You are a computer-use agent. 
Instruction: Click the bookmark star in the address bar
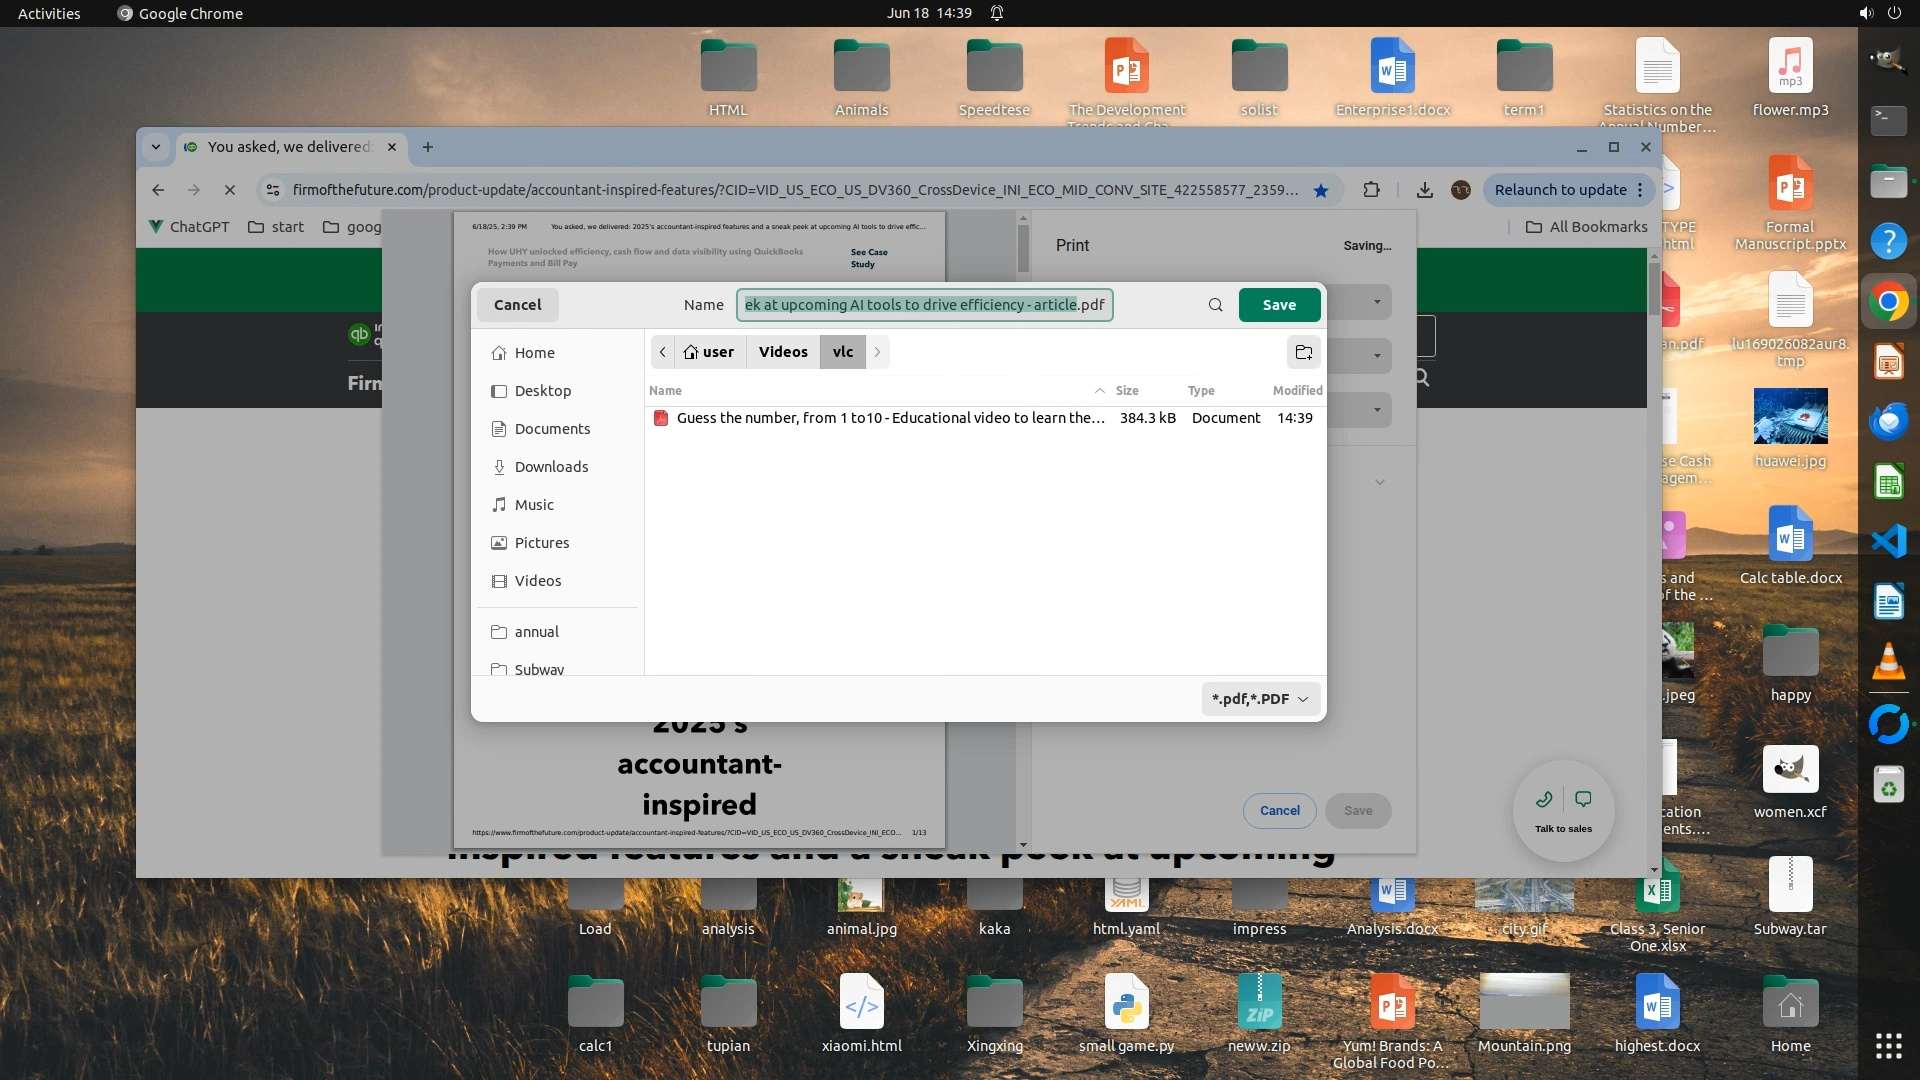pyautogui.click(x=1321, y=190)
